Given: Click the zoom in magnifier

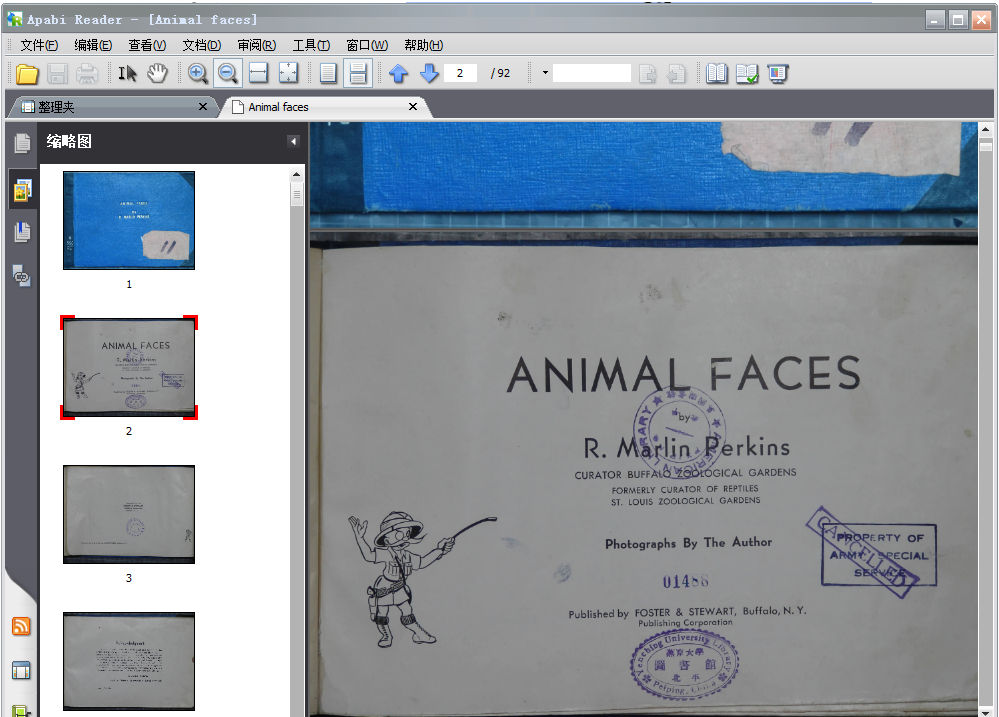Looking at the screenshot, I should [198, 74].
